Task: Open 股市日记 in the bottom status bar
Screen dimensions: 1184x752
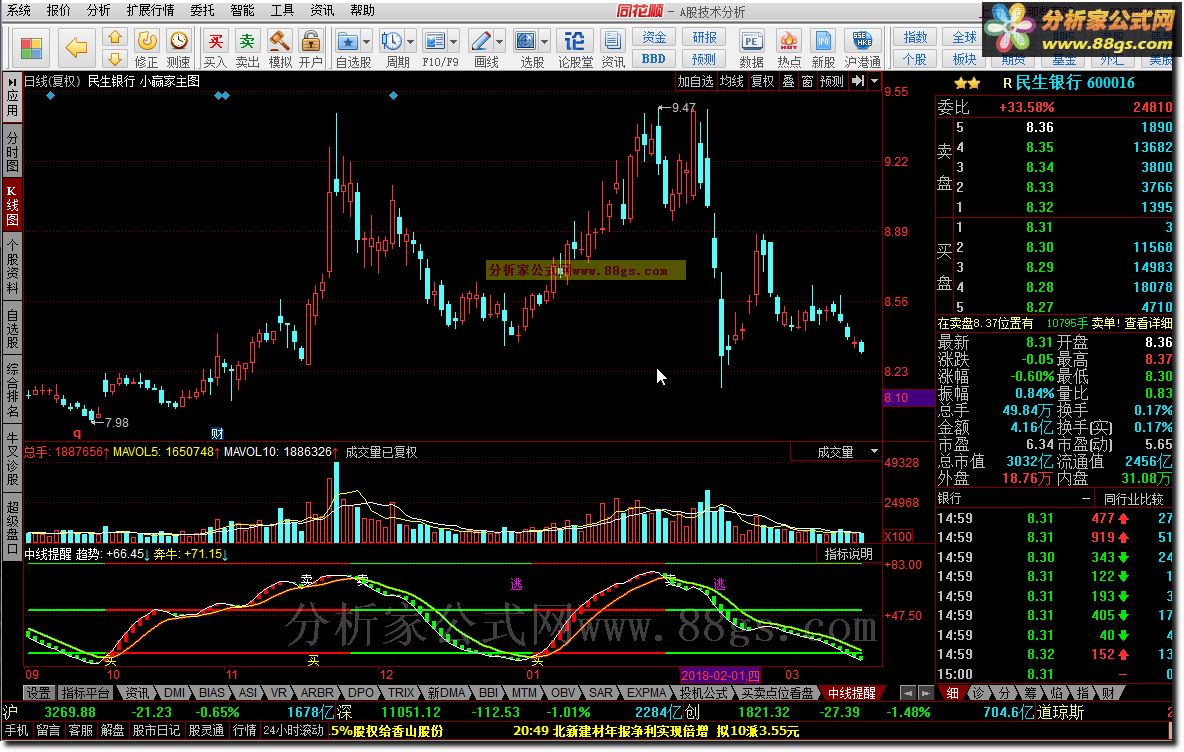Action: point(156,731)
